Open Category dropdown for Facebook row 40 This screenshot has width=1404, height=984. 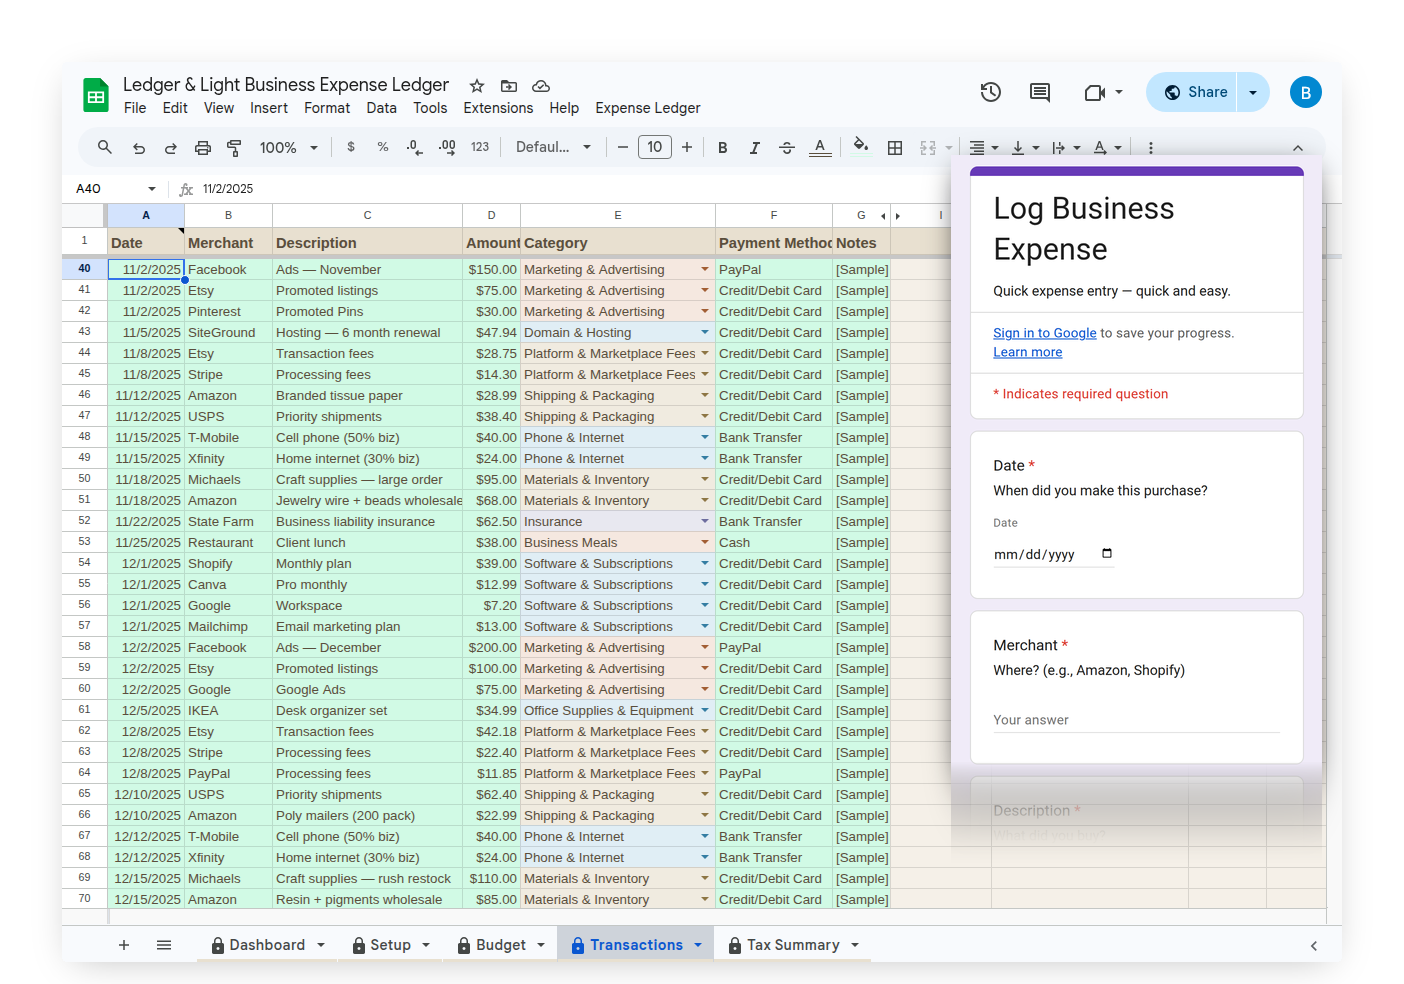click(x=705, y=269)
